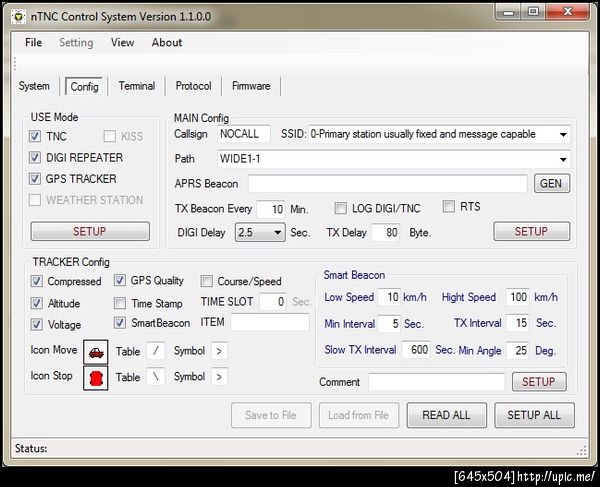
Task: Click Icon Stop Table field
Action: coord(156,377)
